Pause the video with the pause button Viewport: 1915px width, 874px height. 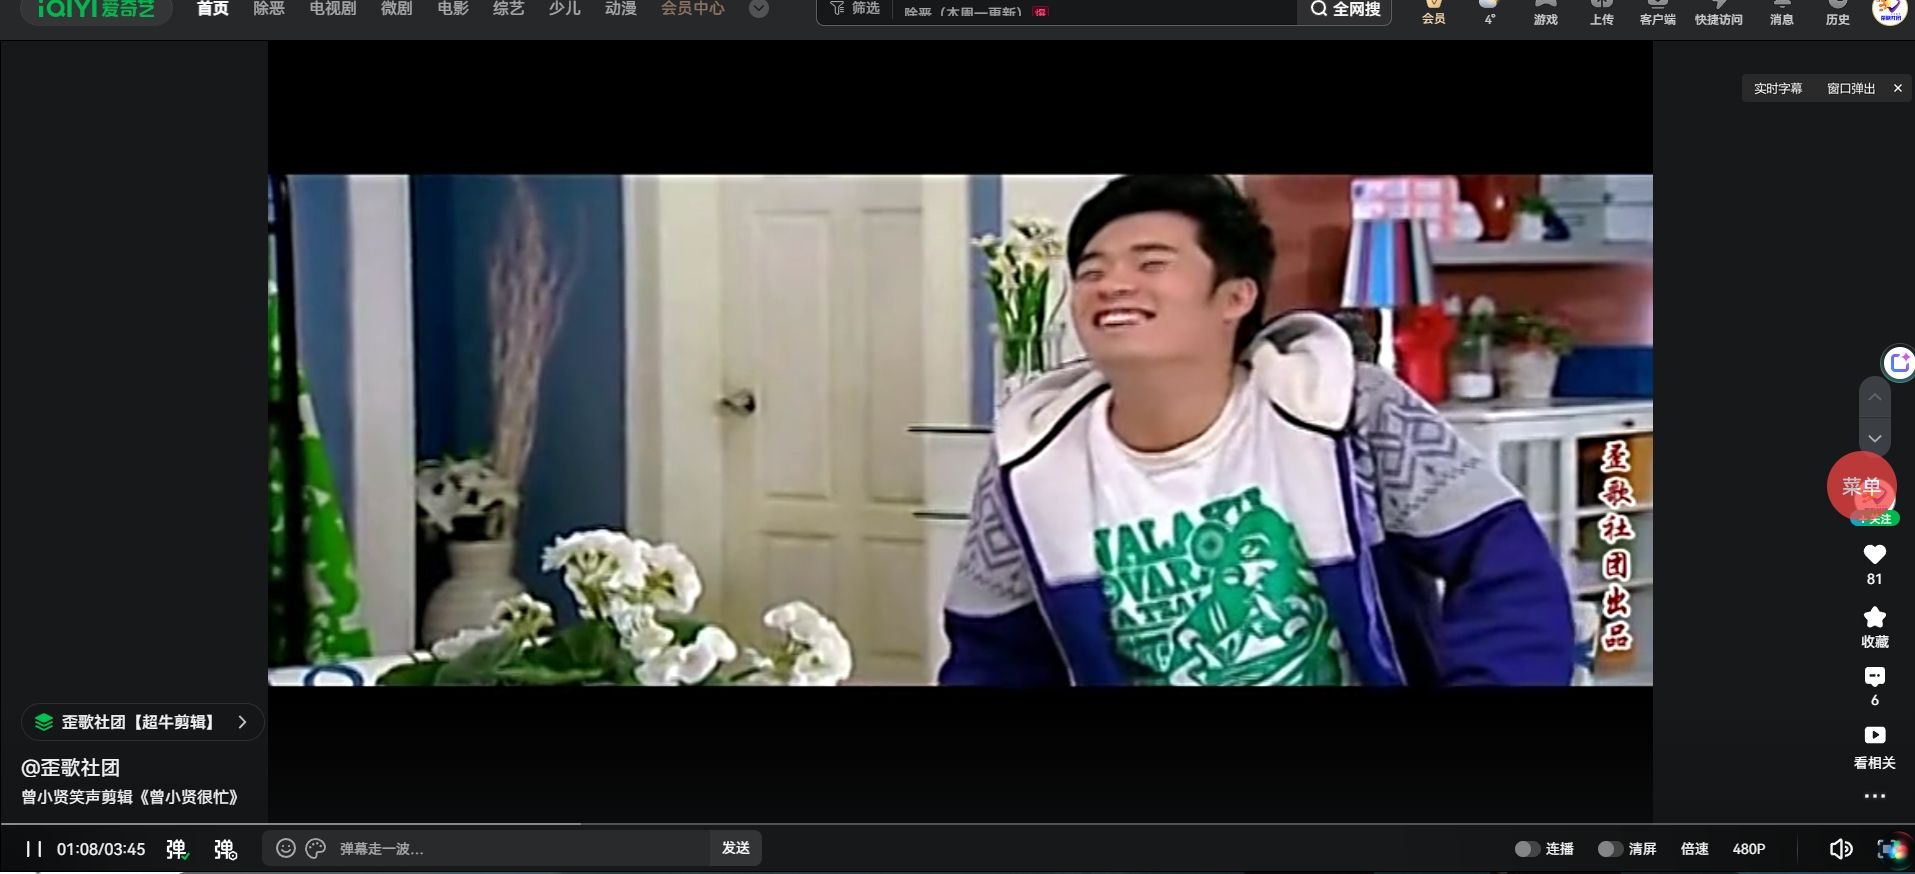34,849
